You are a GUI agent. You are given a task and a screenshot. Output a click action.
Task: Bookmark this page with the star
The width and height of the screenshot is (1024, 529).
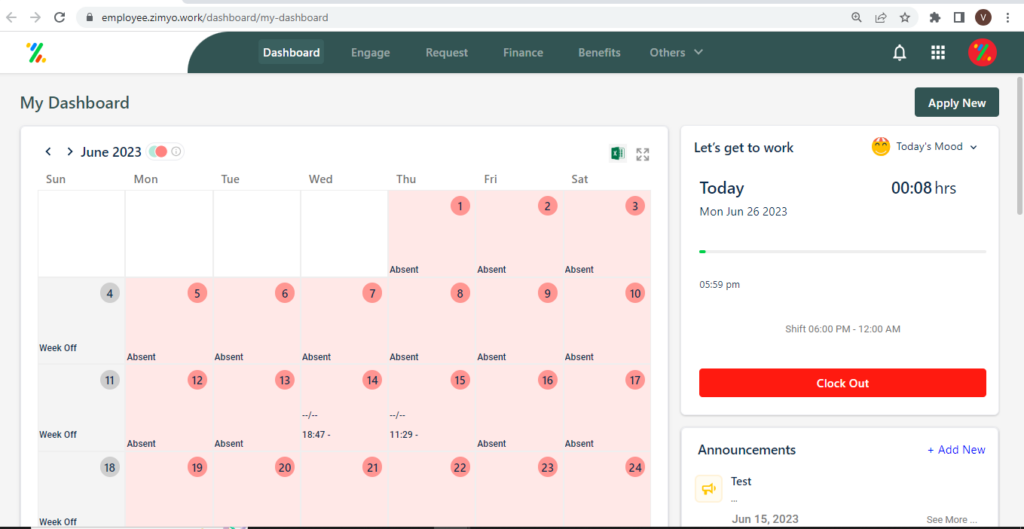tap(904, 18)
